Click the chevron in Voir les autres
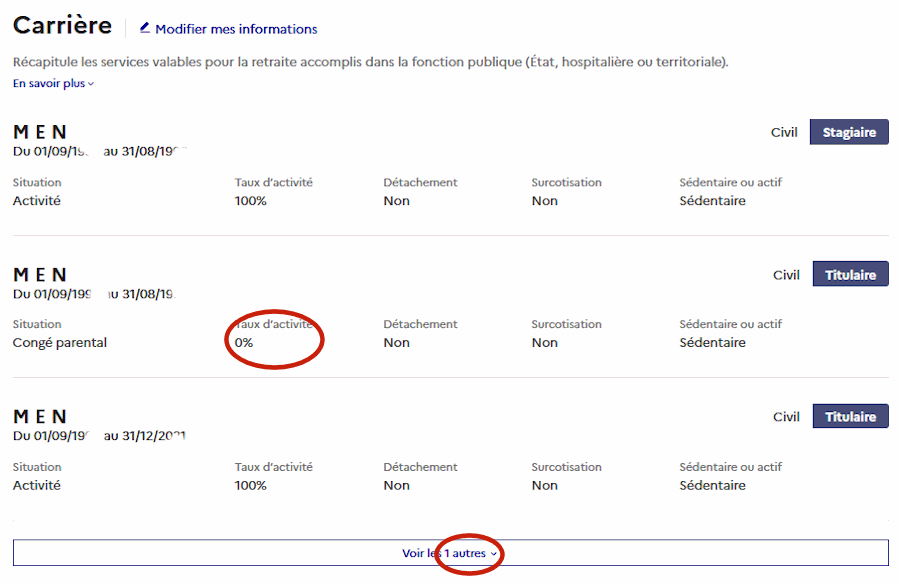The image size is (900, 585). tap(494, 554)
